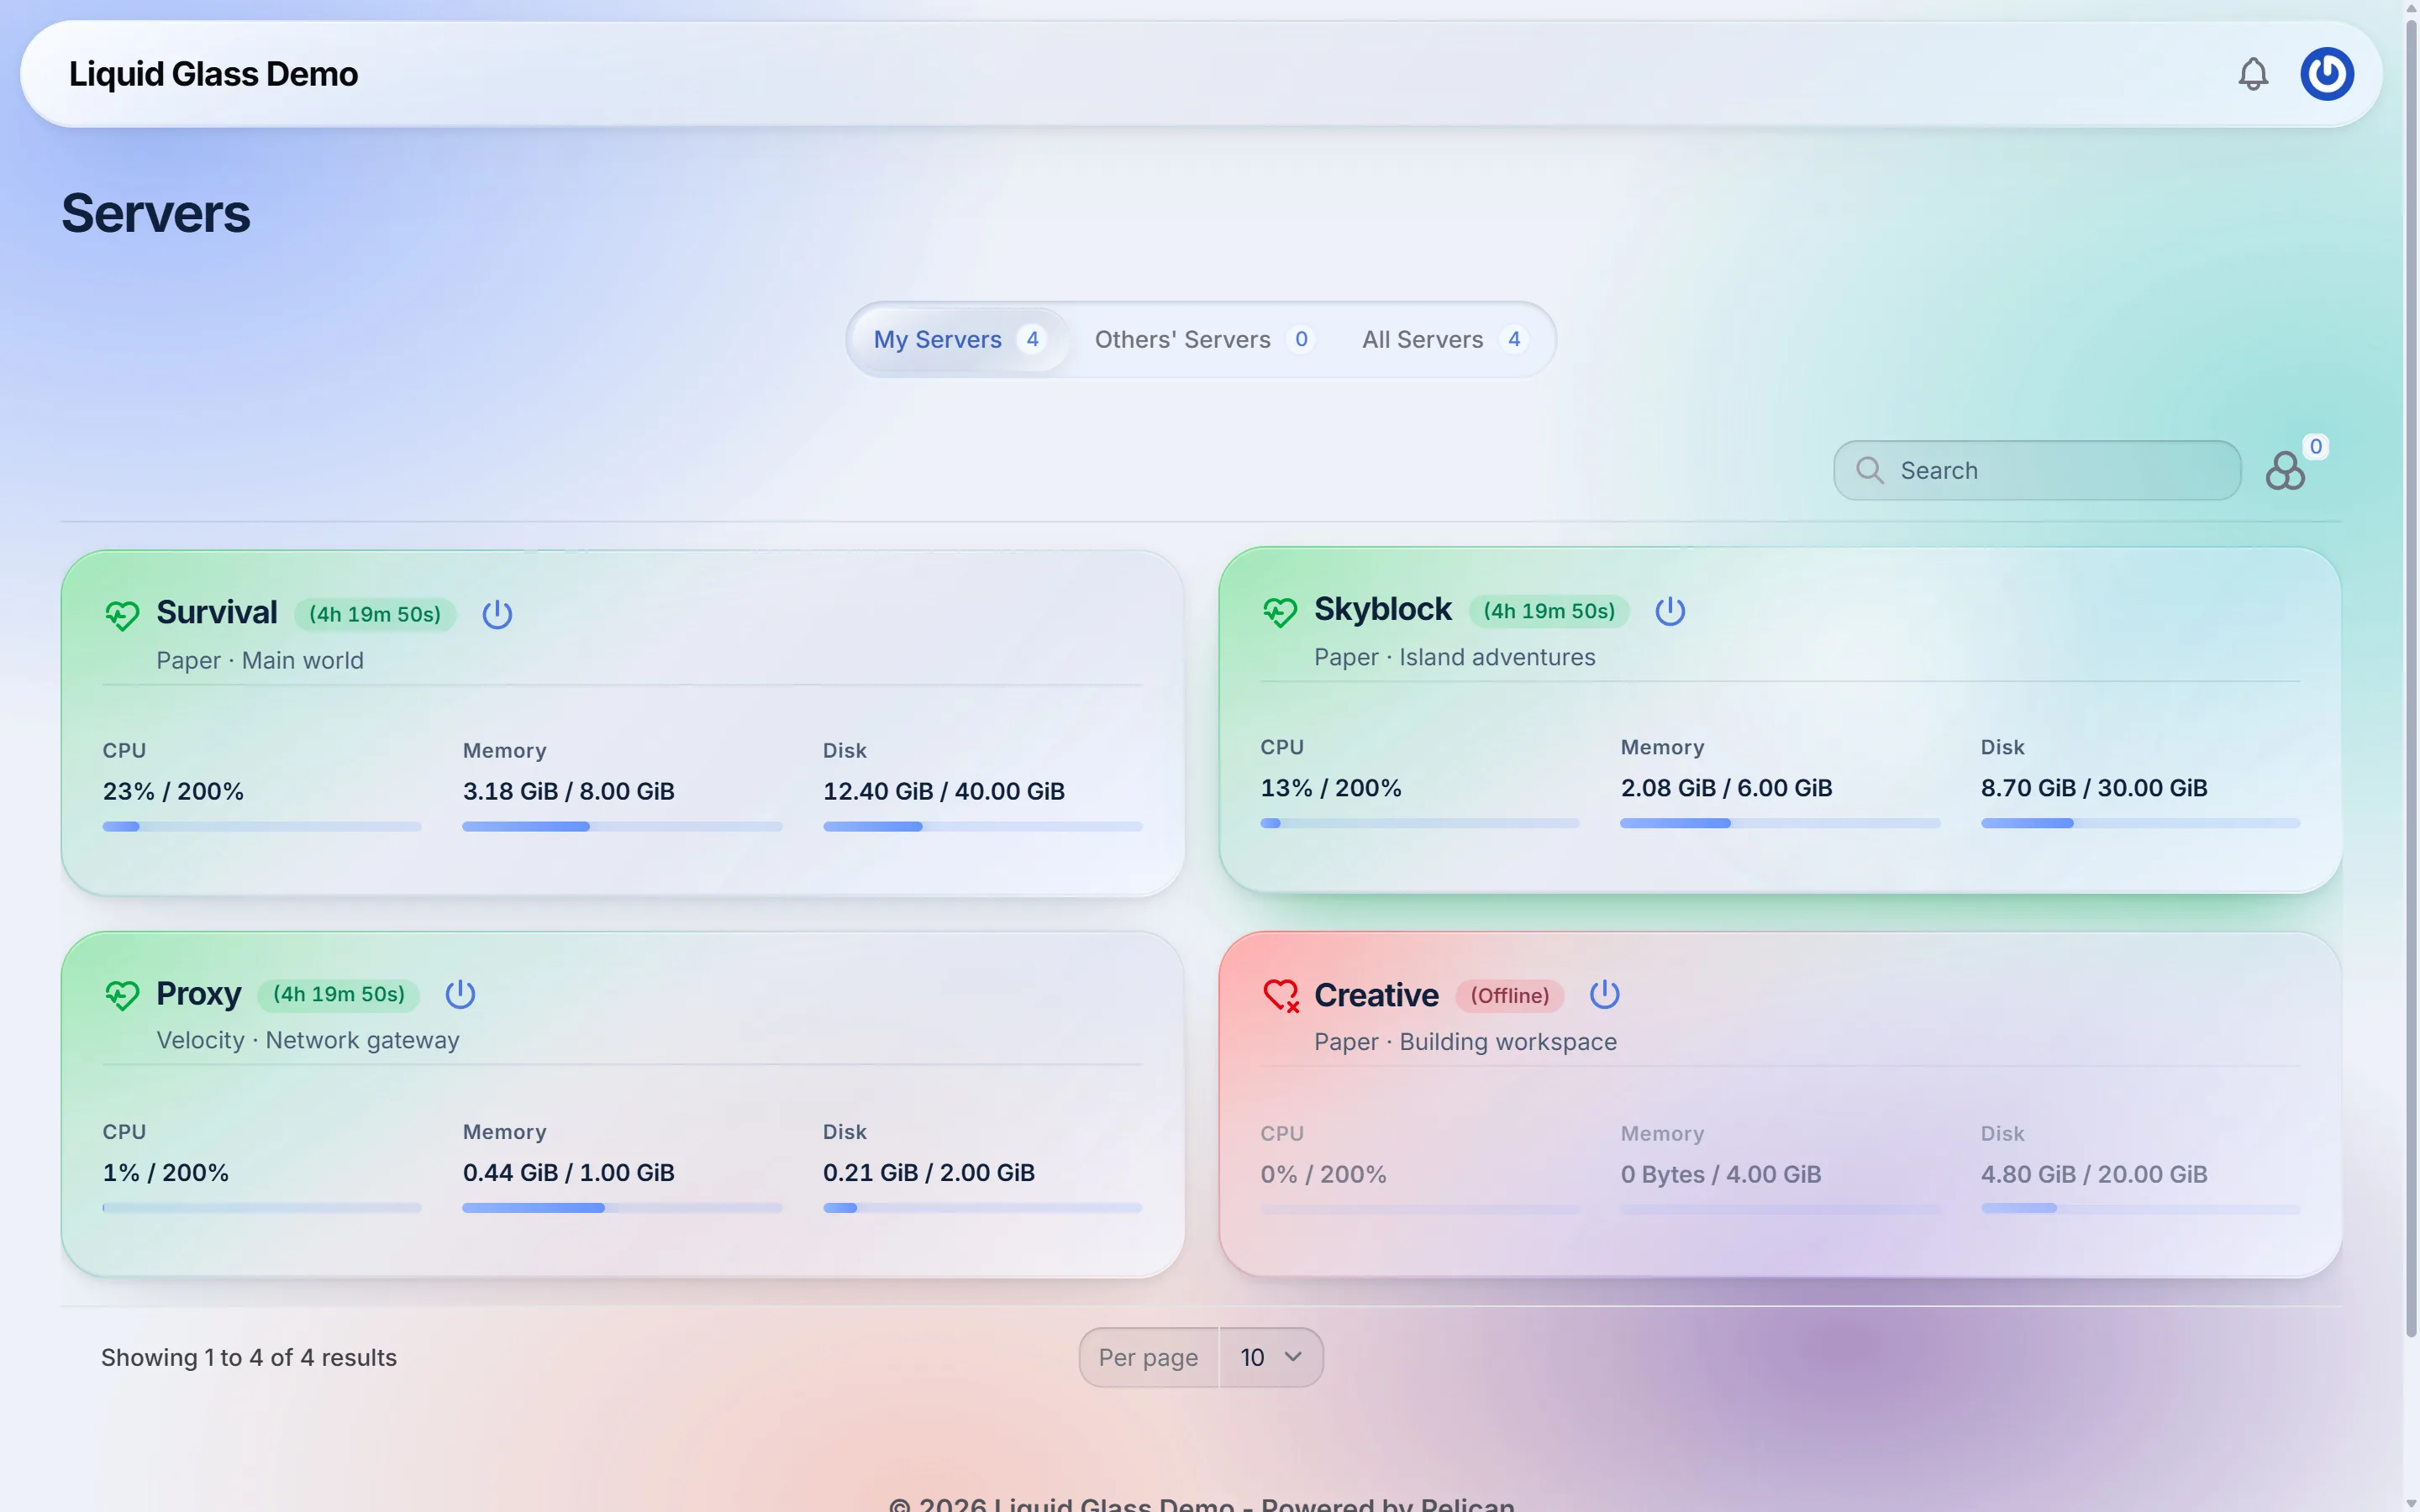Click '3.18 GiB / 8.00 GiB' memory value
Screen dimensions: 2420x1512
click(569, 791)
